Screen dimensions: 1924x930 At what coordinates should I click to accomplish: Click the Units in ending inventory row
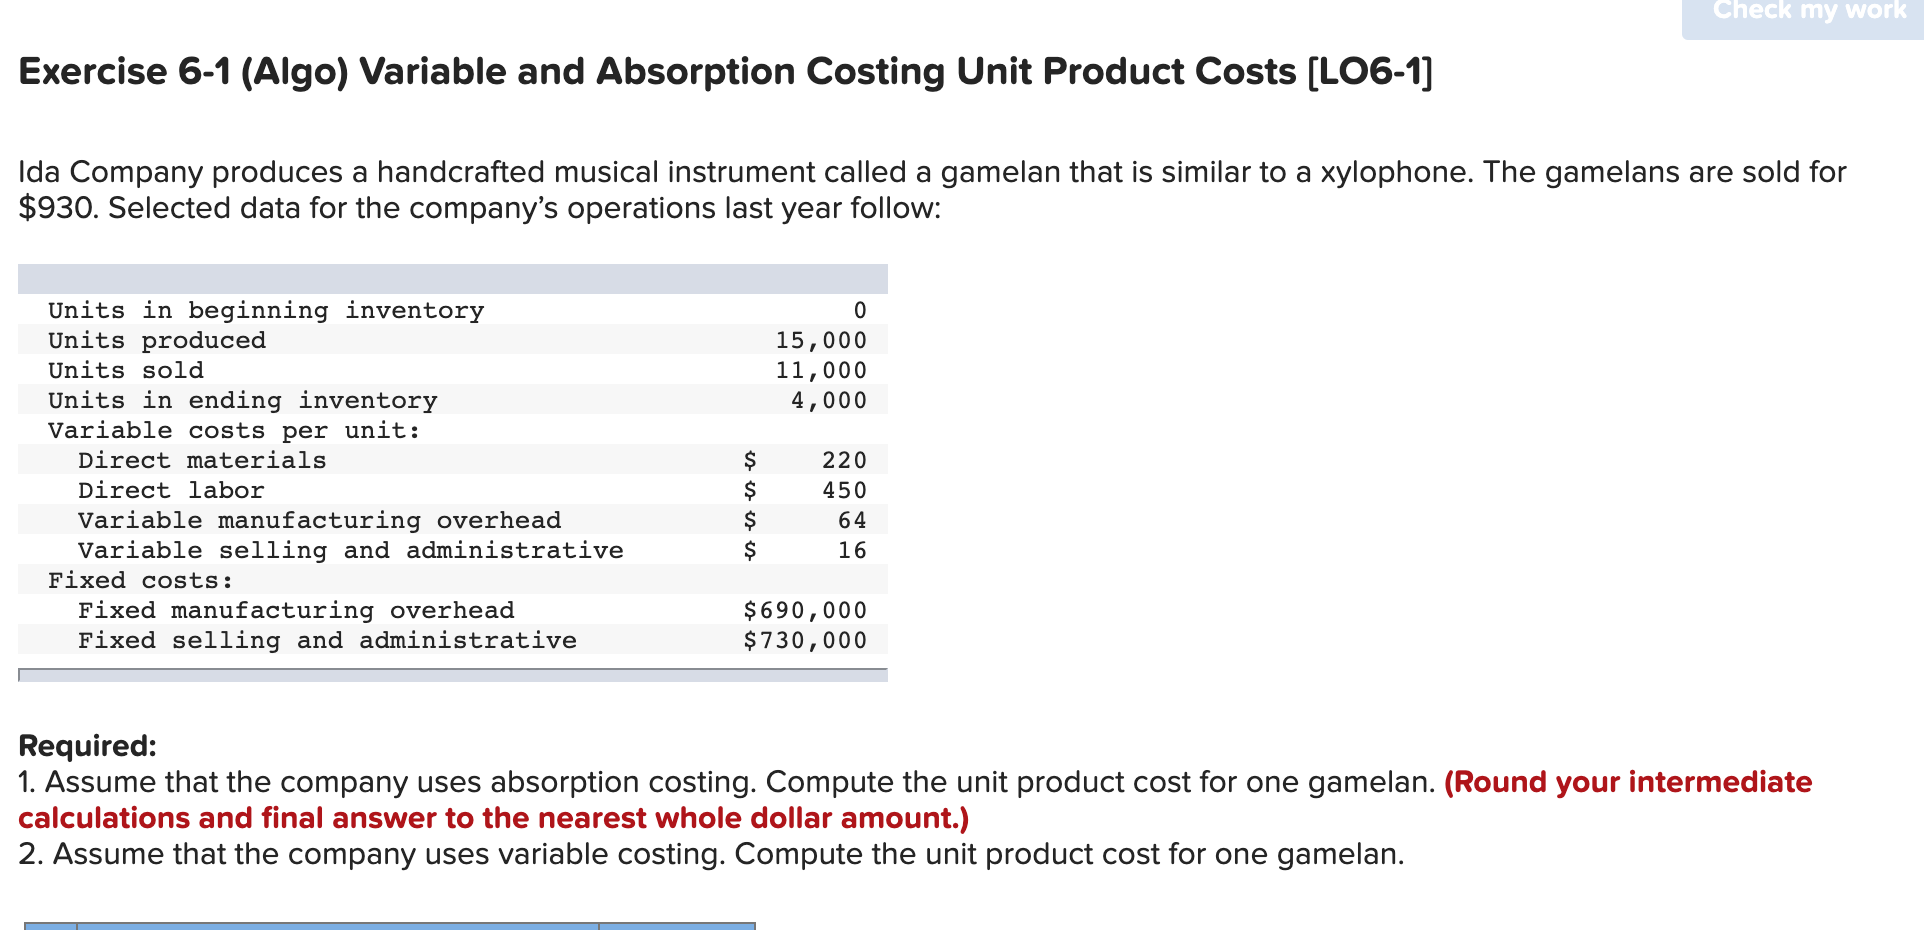[242, 400]
